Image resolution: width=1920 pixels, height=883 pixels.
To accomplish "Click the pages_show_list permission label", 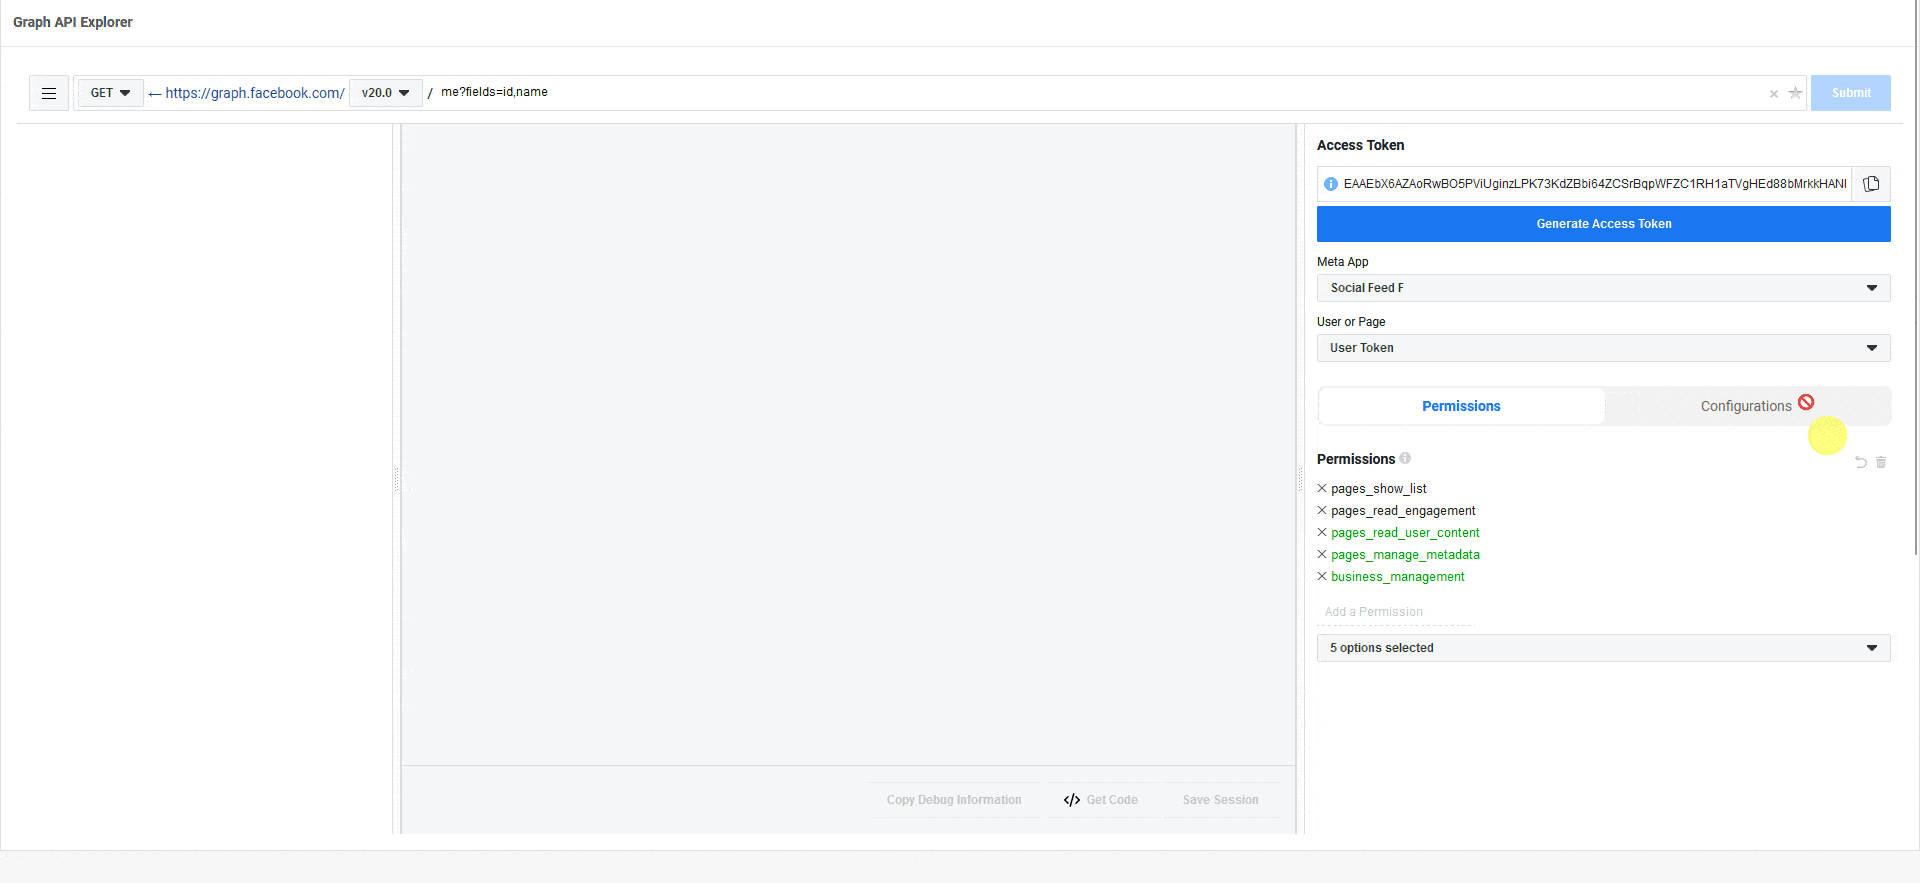I will (x=1378, y=489).
